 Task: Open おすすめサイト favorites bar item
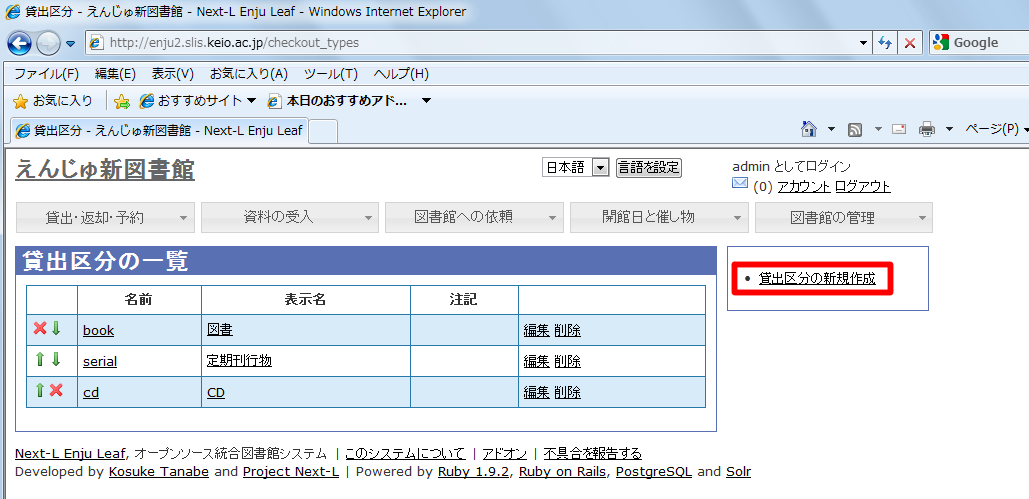198,101
